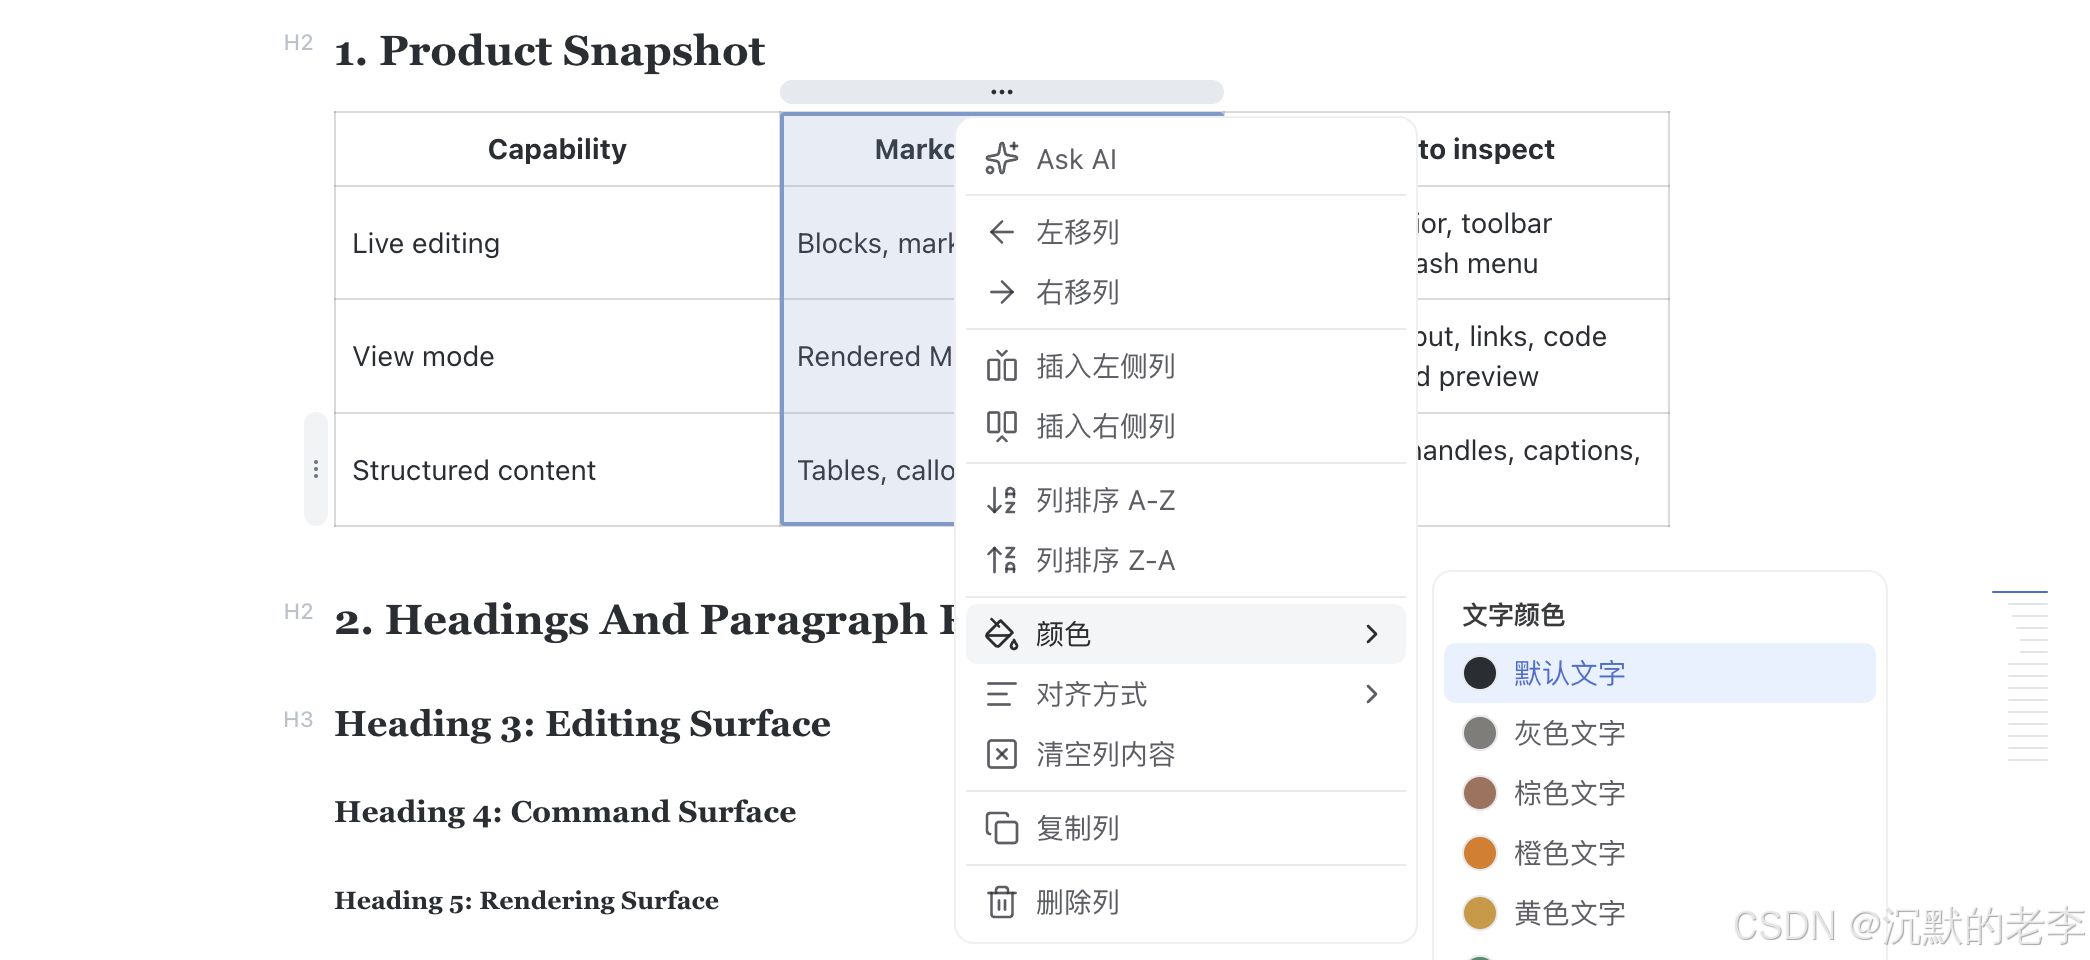Click the insert-left column icon
Image resolution: width=2090 pixels, height=960 pixels.
pyautogui.click(x=1002, y=366)
